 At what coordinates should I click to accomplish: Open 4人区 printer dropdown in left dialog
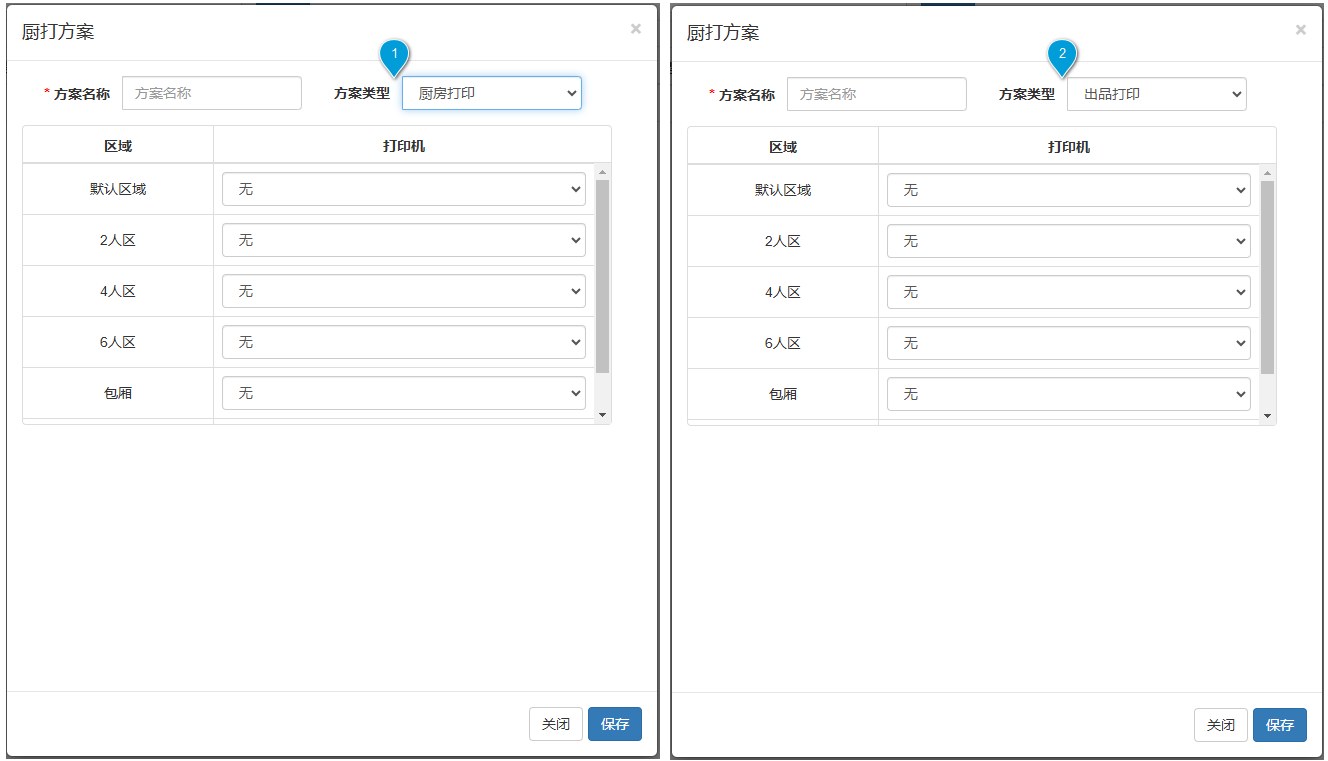tap(404, 291)
